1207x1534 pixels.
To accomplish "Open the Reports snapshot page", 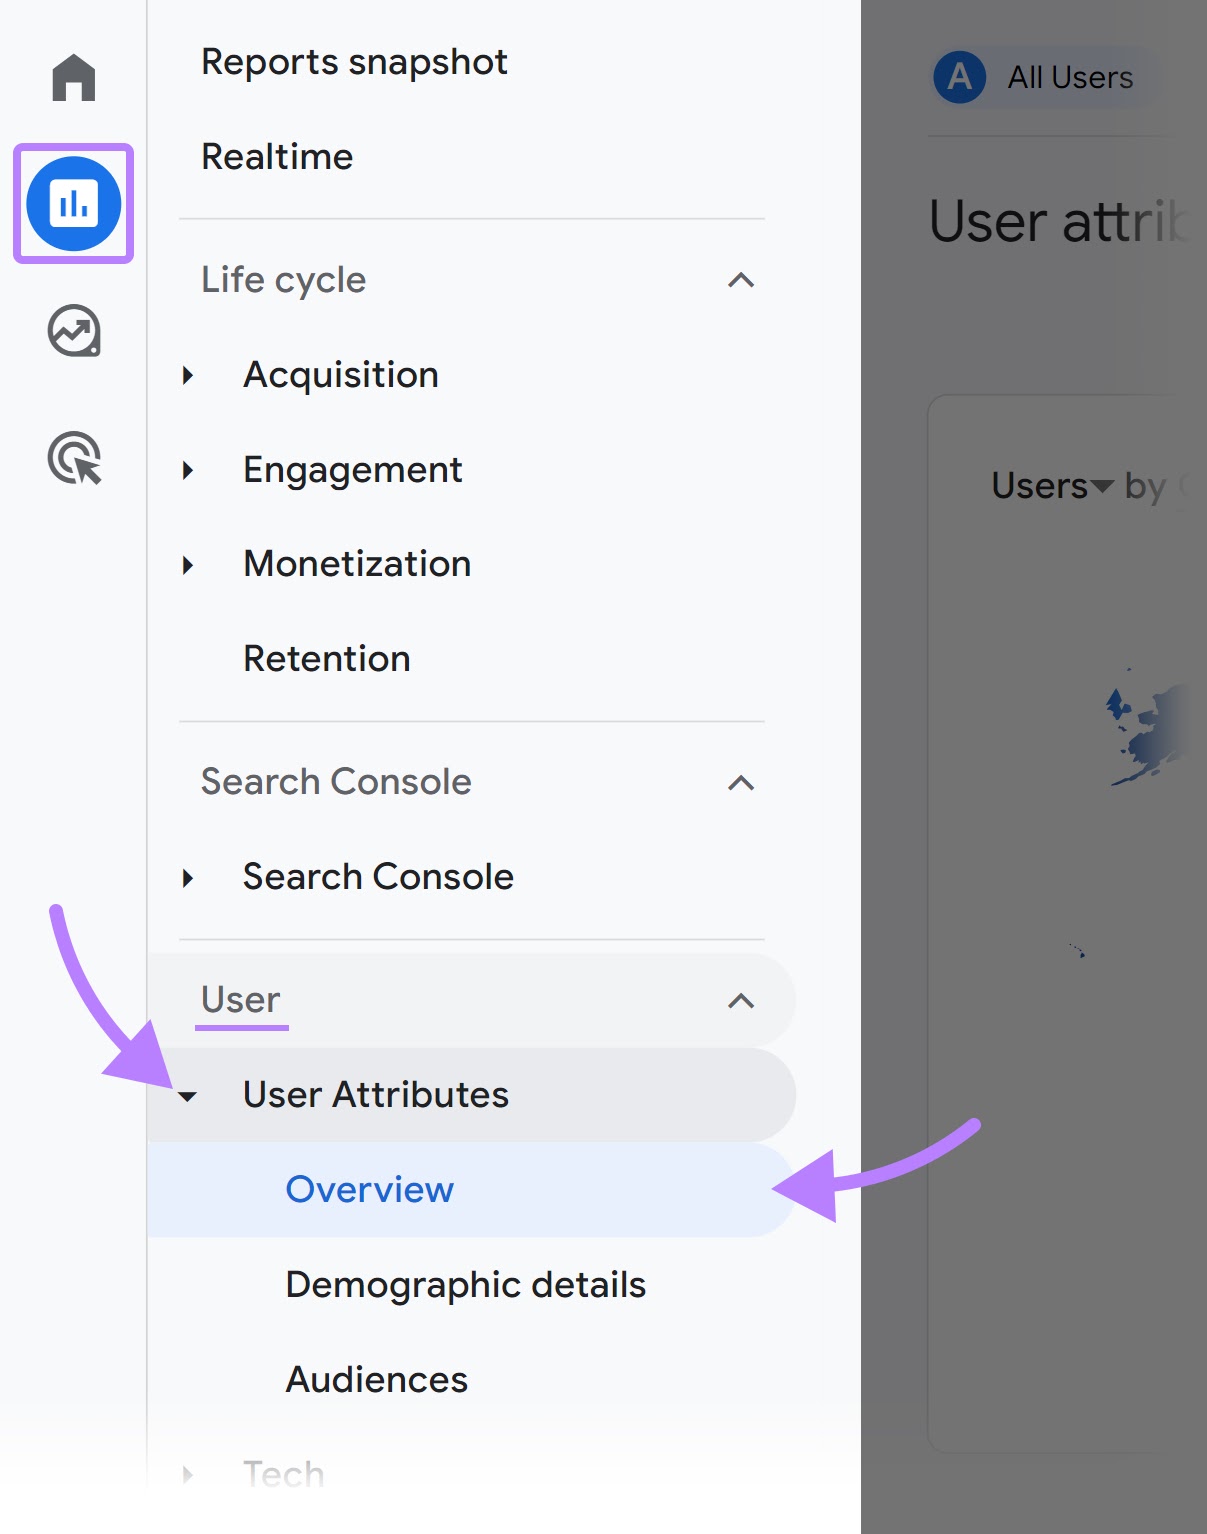I will coord(353,62).
